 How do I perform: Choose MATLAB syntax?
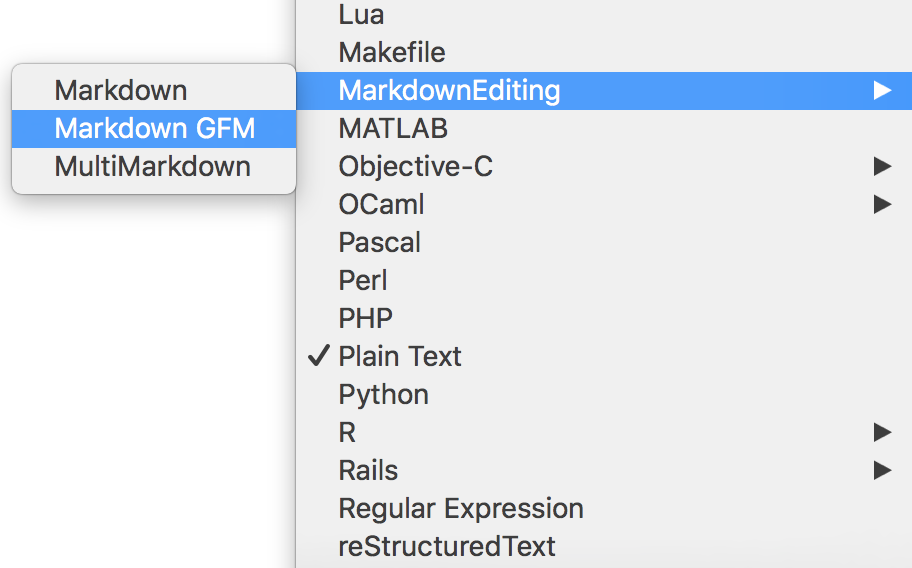(393, 128)
